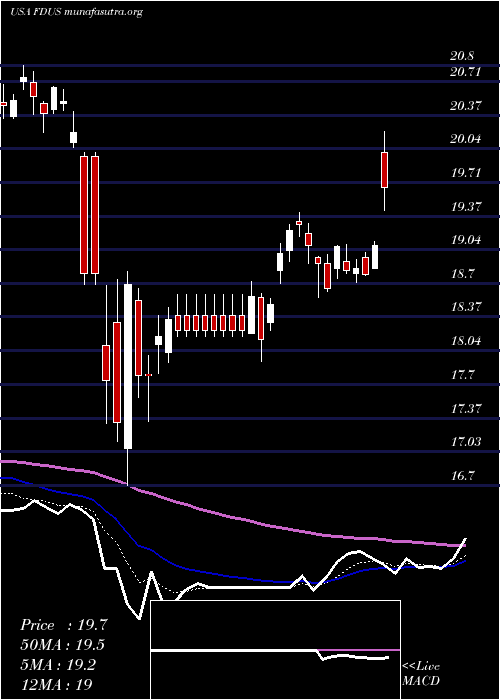The height and width of the screenshot is (700, 500).
Task: Click the 17.7 price level label
Action: tap(462, 375)
